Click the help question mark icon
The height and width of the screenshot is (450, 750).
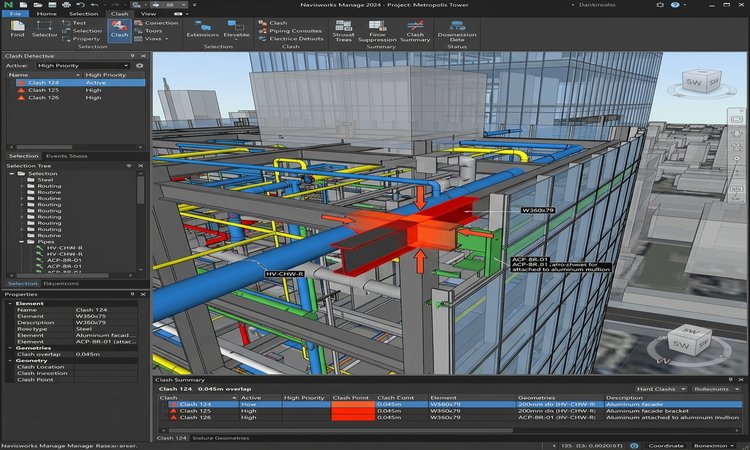pyautogui.click(x=675, y=5)
